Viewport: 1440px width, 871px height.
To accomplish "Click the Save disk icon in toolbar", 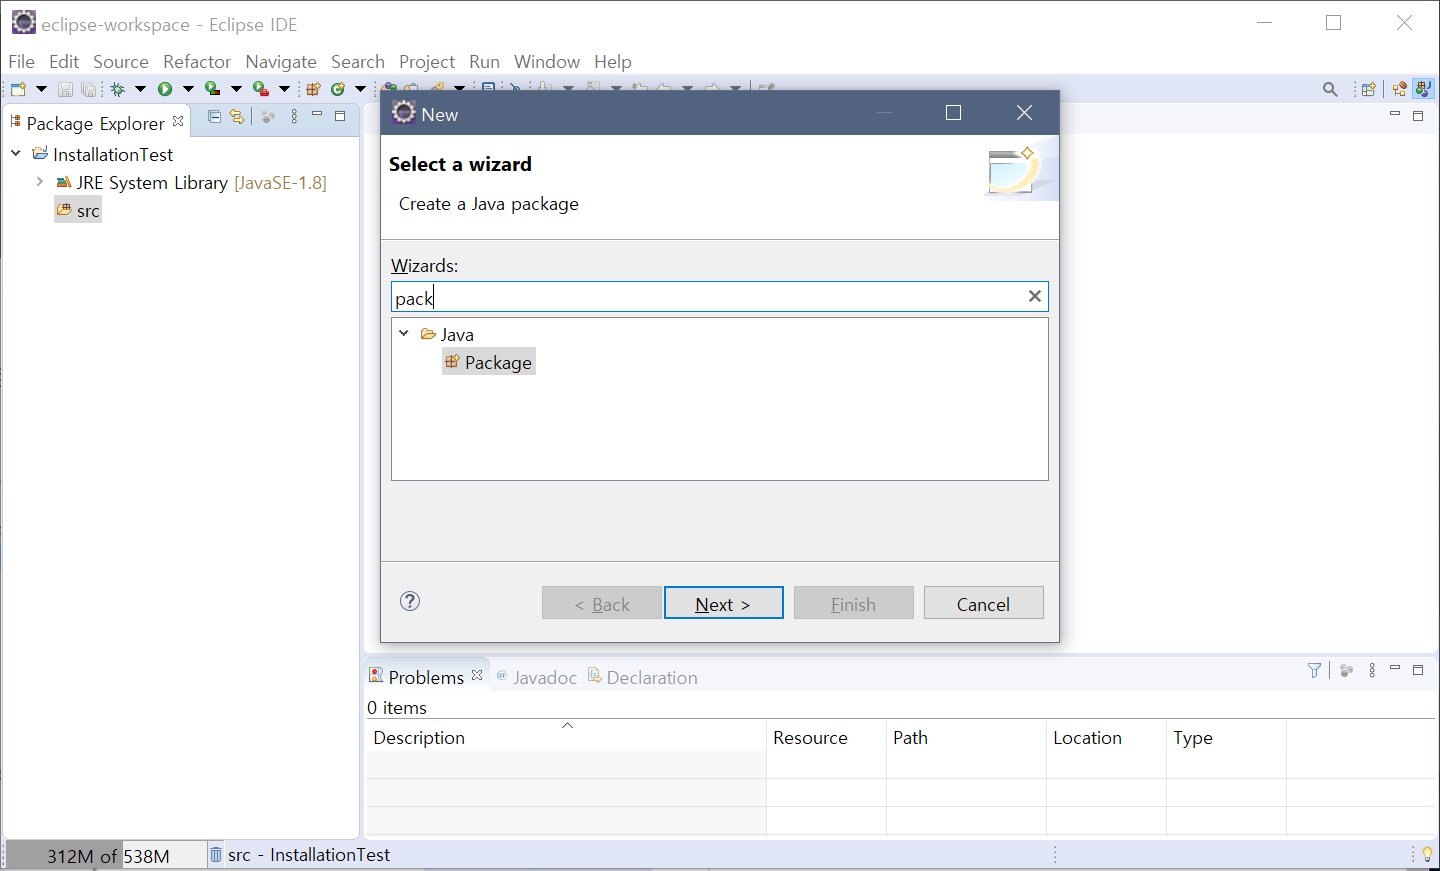I will tap(65, 89).
